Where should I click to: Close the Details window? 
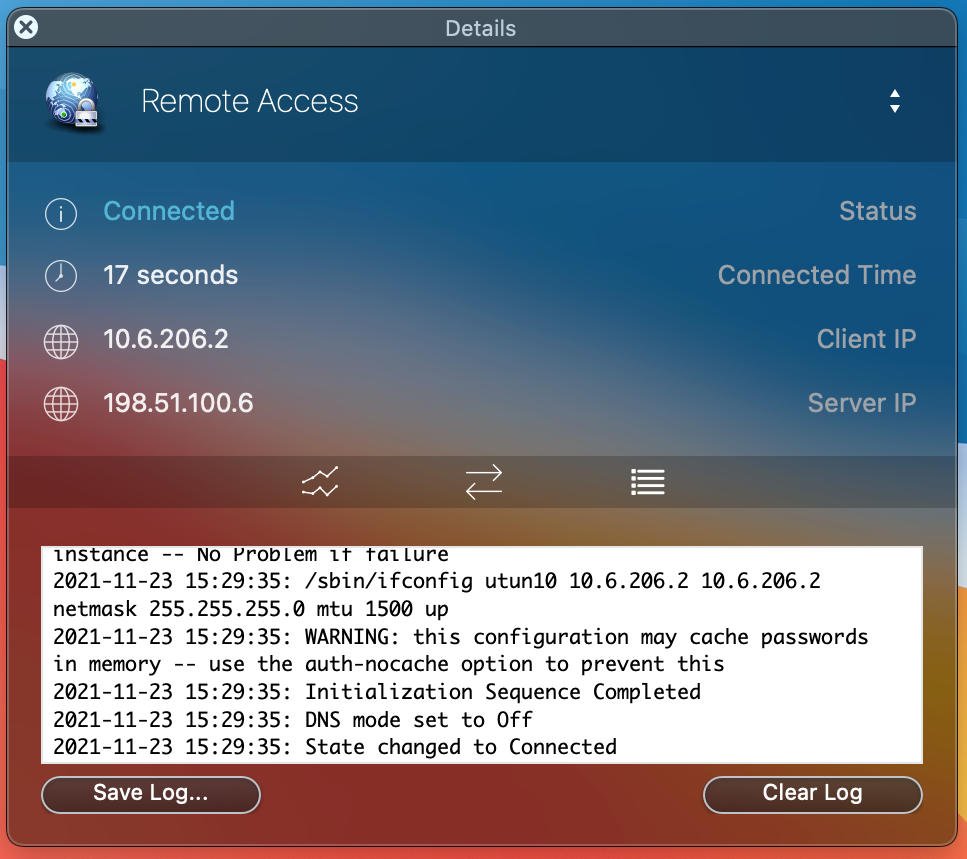click(x=26, y=28)
